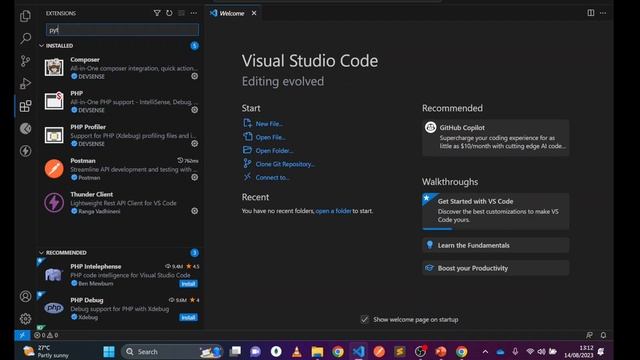Refresh the extensions list
The height and width of the screenshot is (360, 640).
pos(169,13)
